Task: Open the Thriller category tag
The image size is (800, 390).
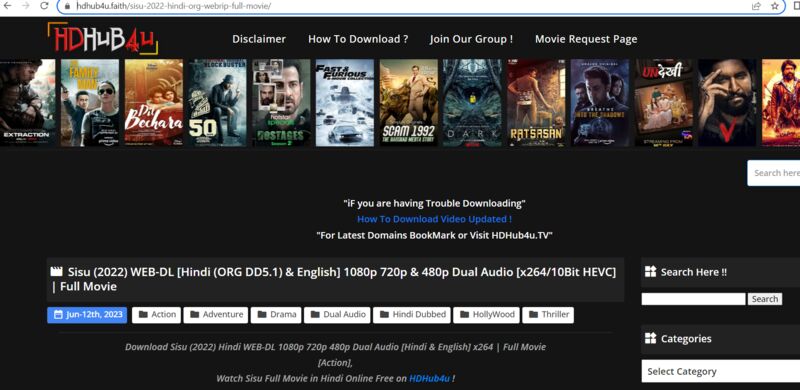Action: 548,314
